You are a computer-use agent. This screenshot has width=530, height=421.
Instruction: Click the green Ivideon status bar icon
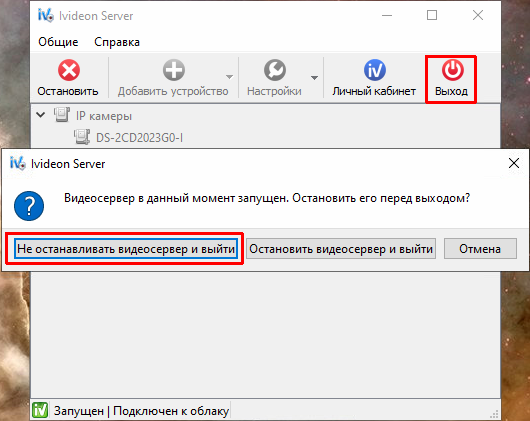pos(40,410)
